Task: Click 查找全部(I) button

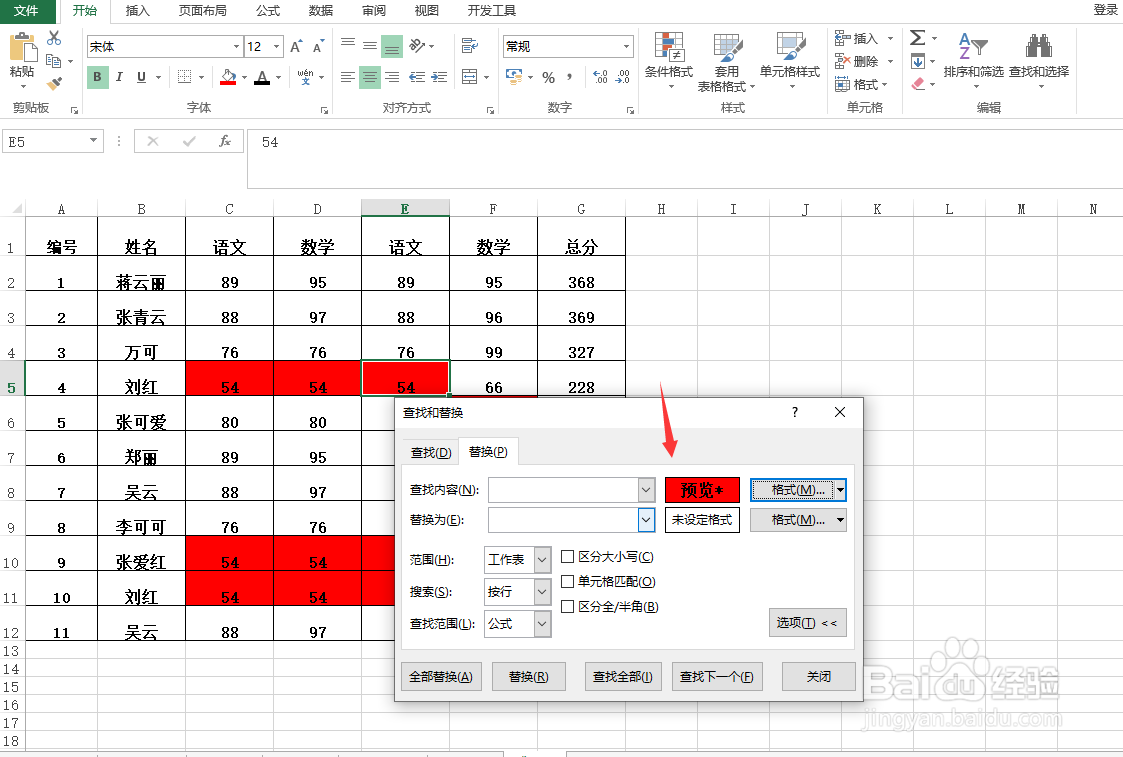Action: (x=622, y=677)
